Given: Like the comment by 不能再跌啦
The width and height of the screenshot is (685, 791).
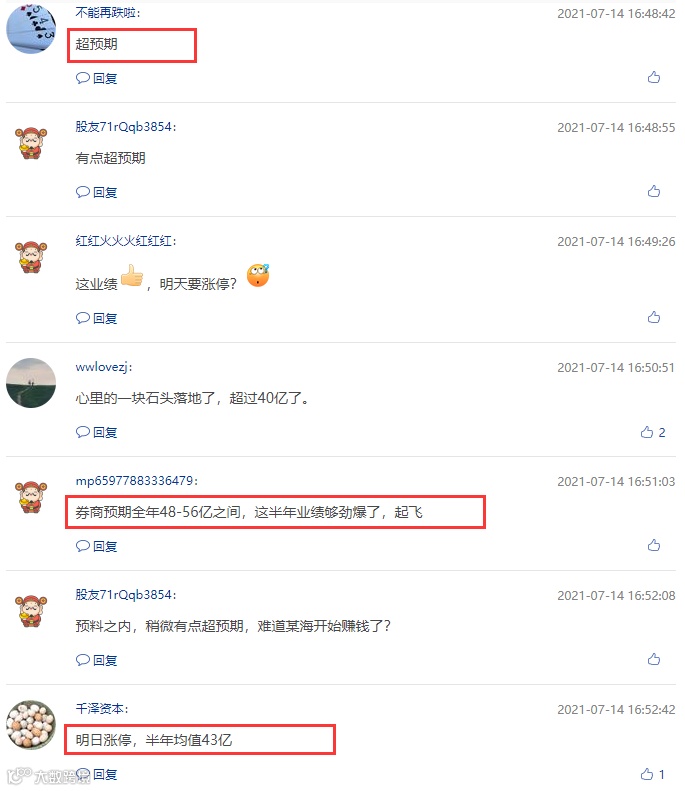Looking at the screenshot, I should pos(654,77).
